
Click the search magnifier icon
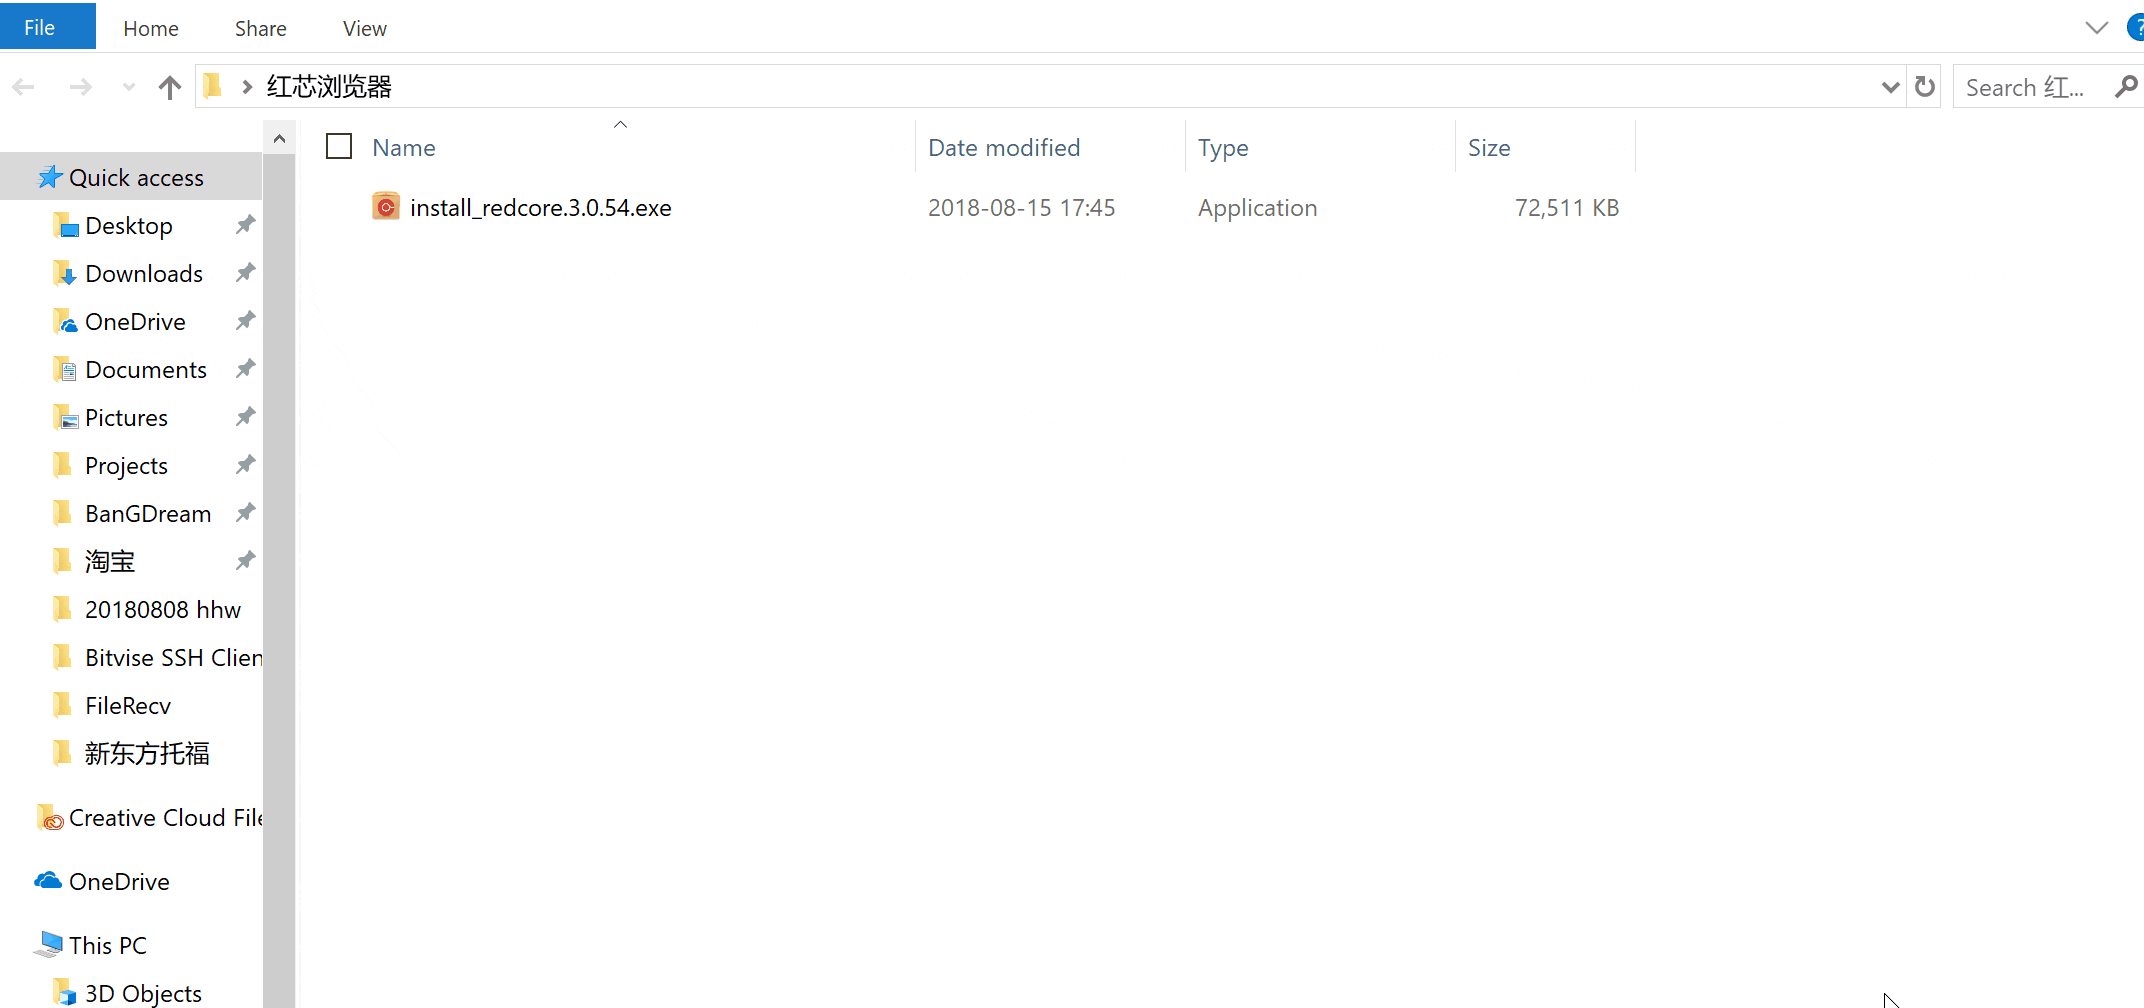(2126, 88)
